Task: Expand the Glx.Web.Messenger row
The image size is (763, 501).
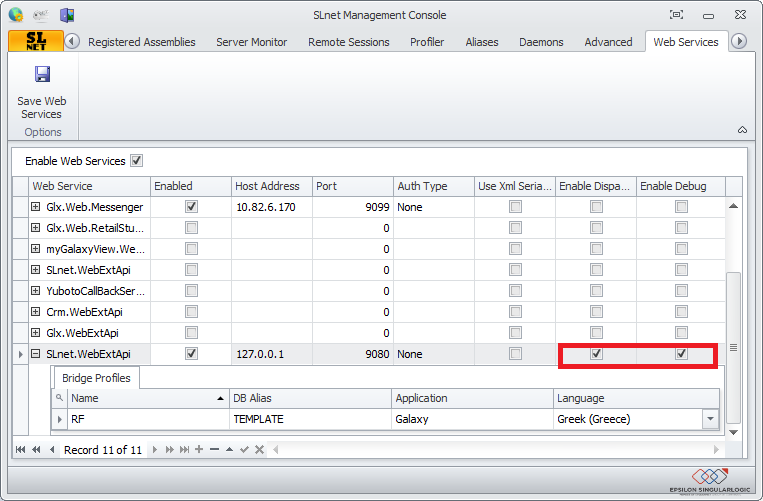Action: (36, 207)
